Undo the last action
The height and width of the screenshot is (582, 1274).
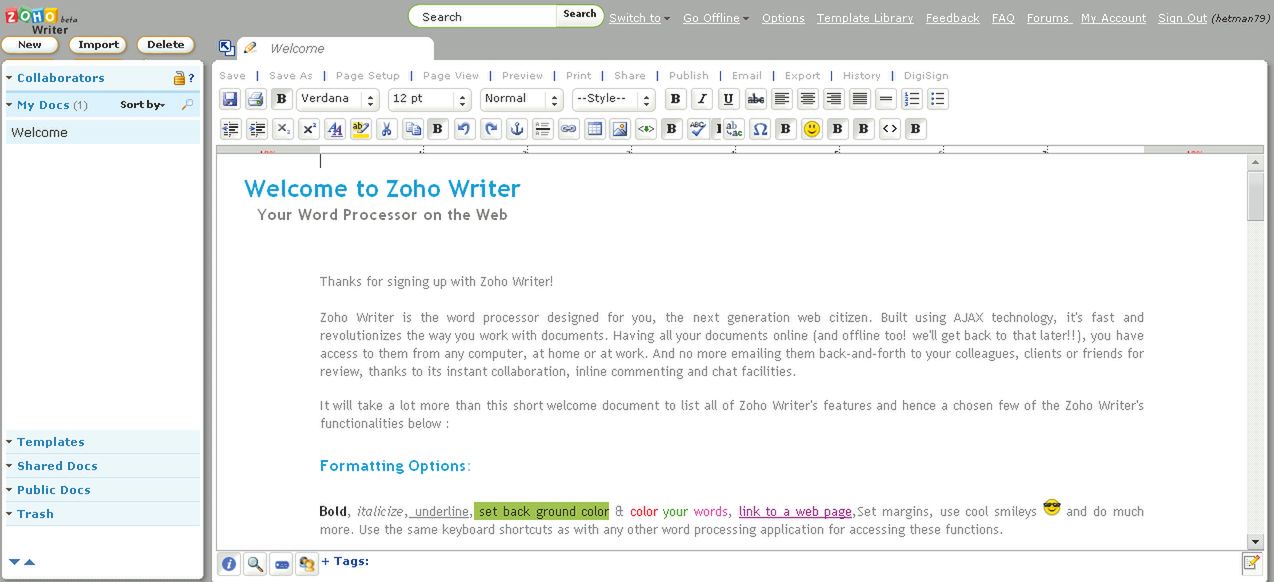click(x=465, y=129)
